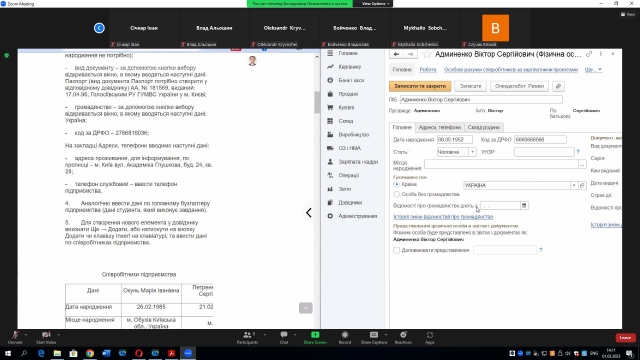Screen dimensions: 640x360
Task: Open the Zoom Apps icon
Action: 430,335
